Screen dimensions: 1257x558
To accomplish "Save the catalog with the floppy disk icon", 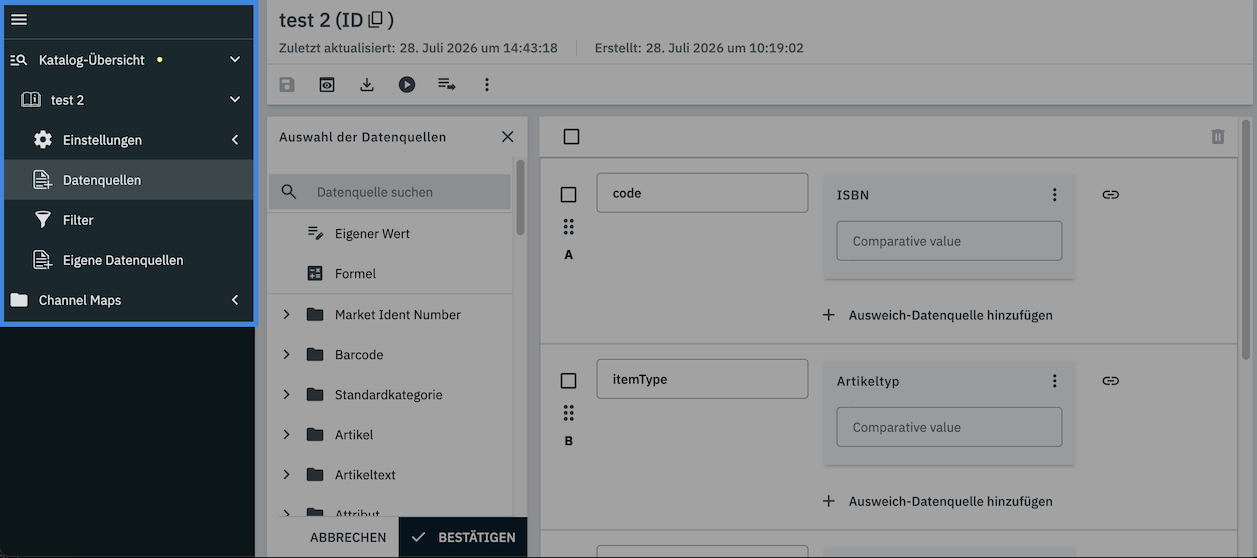I will (x=287, y=85).
